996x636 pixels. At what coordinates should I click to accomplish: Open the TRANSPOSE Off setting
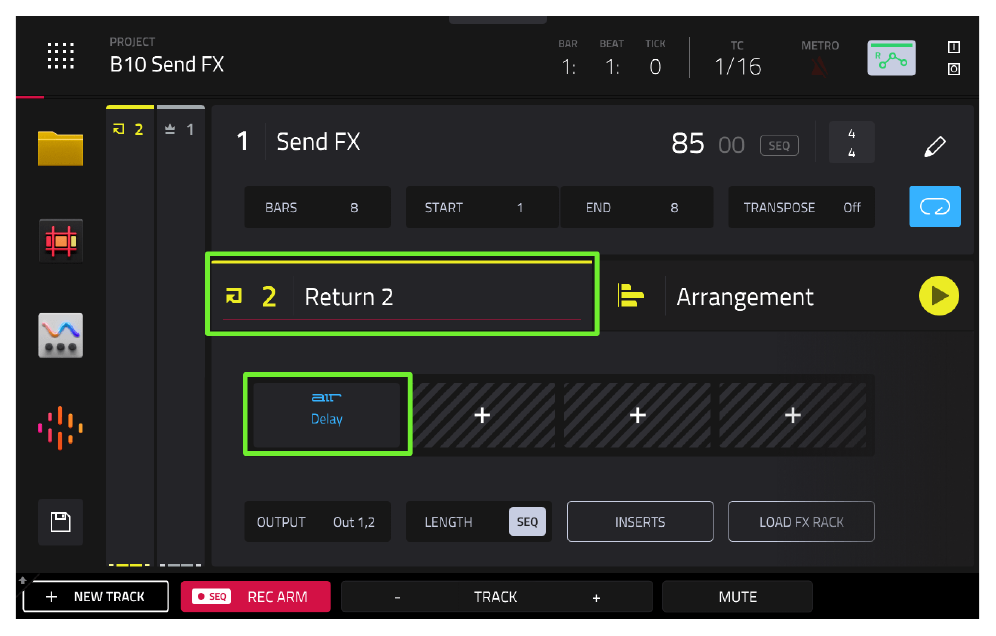(801, 207)
